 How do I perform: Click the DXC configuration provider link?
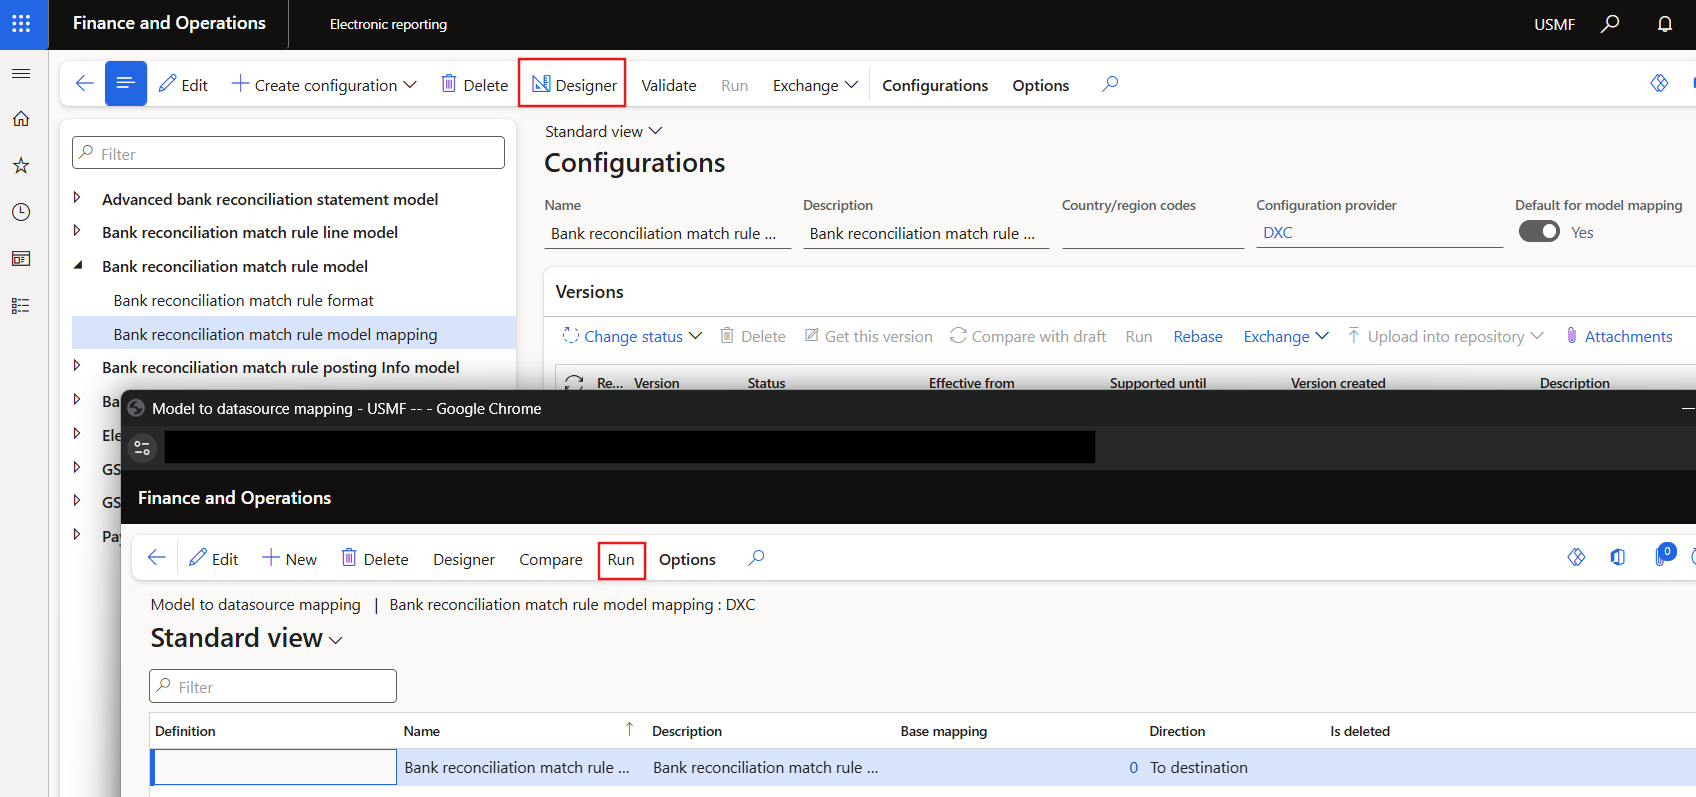click(x=1277, y=233)
